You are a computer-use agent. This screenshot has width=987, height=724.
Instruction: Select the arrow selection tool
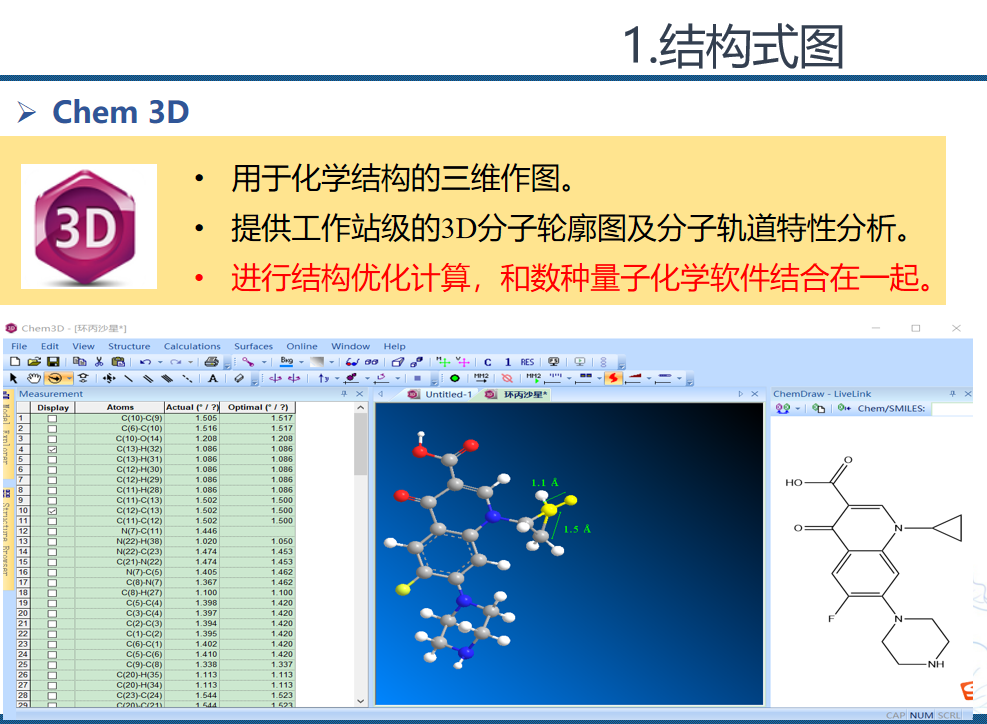(13, 379)
